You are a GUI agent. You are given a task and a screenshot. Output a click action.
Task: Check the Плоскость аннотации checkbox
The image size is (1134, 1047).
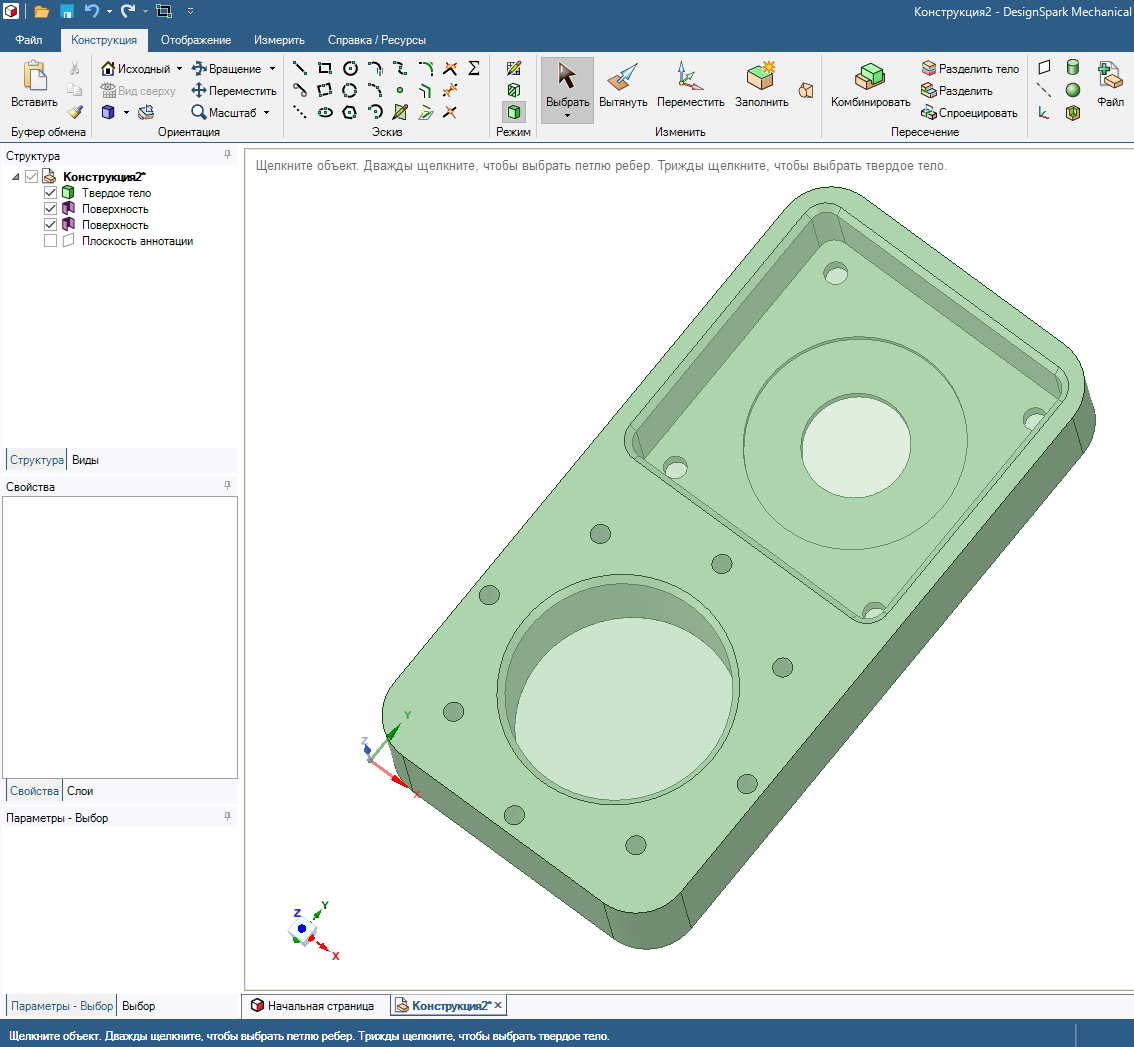tap(50, 241)
